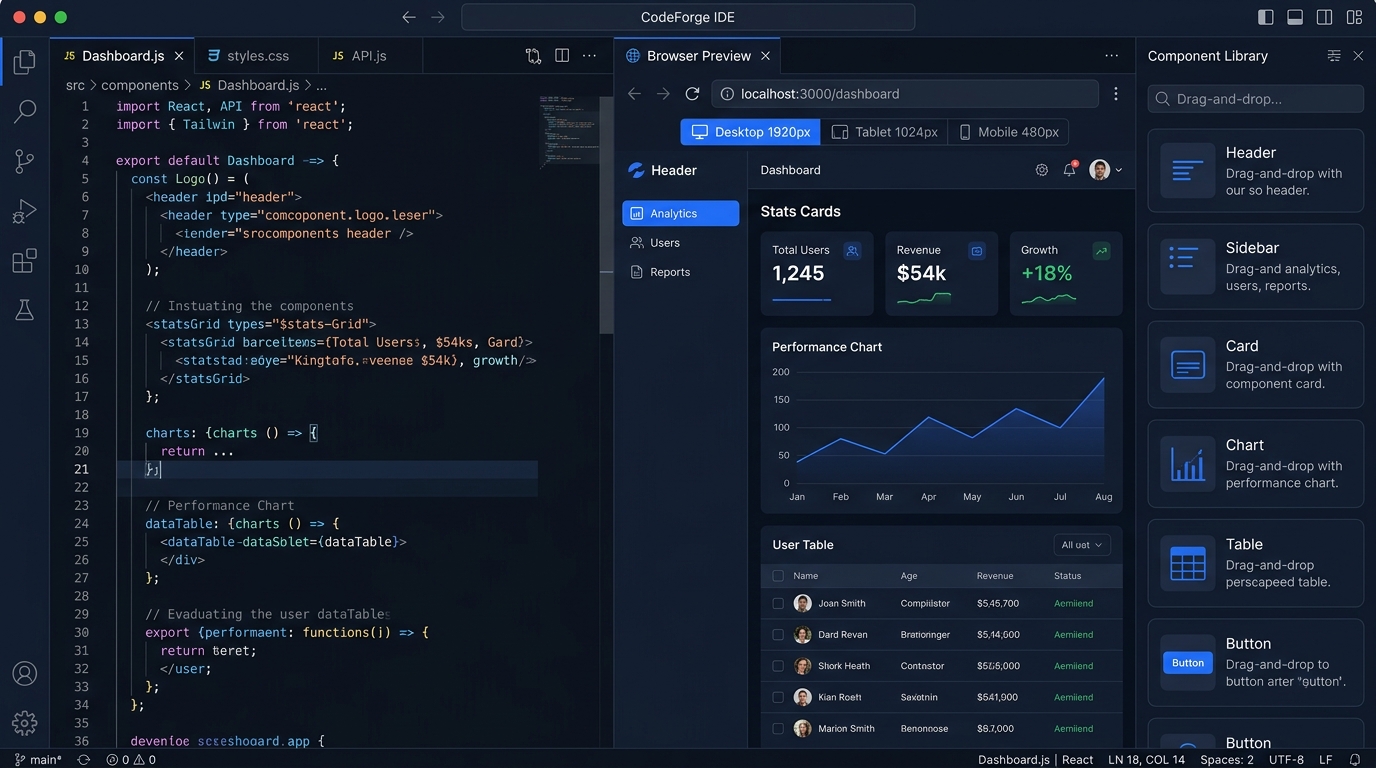
Task: Open the Manage gear icon in activity bar
Action: 24,722
